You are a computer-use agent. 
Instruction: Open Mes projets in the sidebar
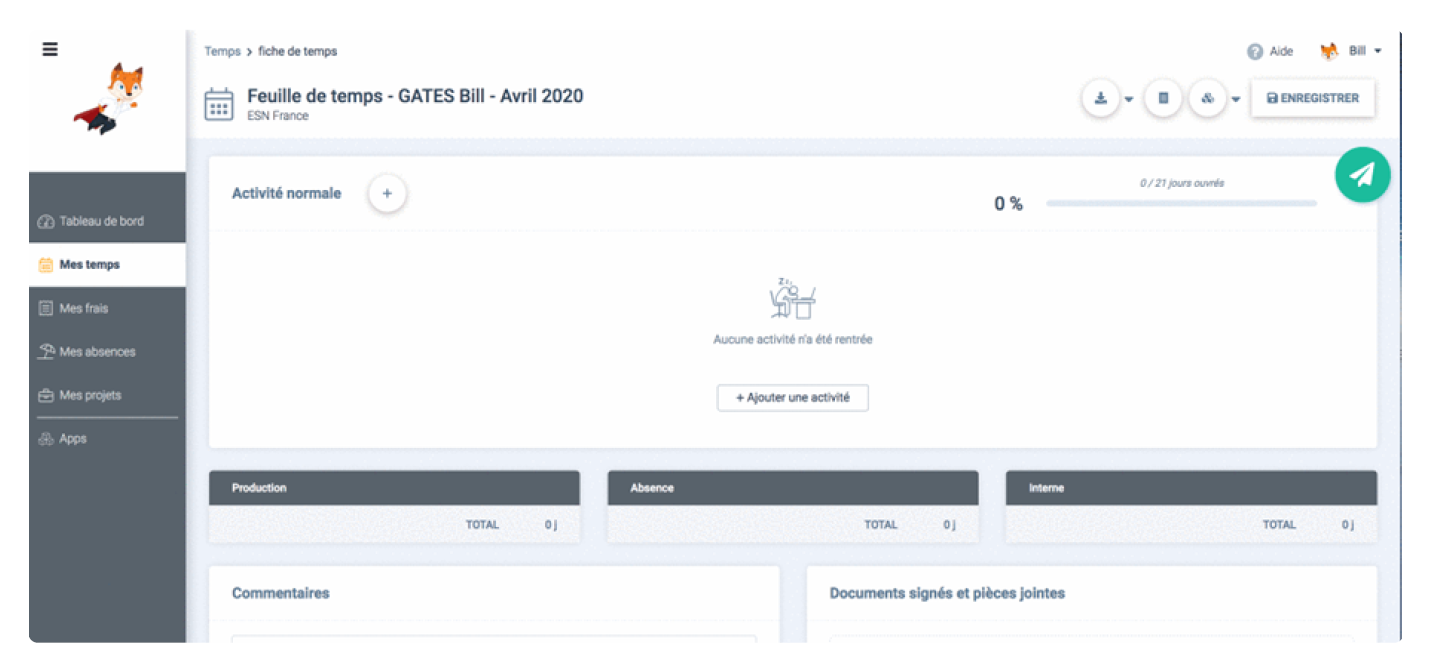coord(90,395)
